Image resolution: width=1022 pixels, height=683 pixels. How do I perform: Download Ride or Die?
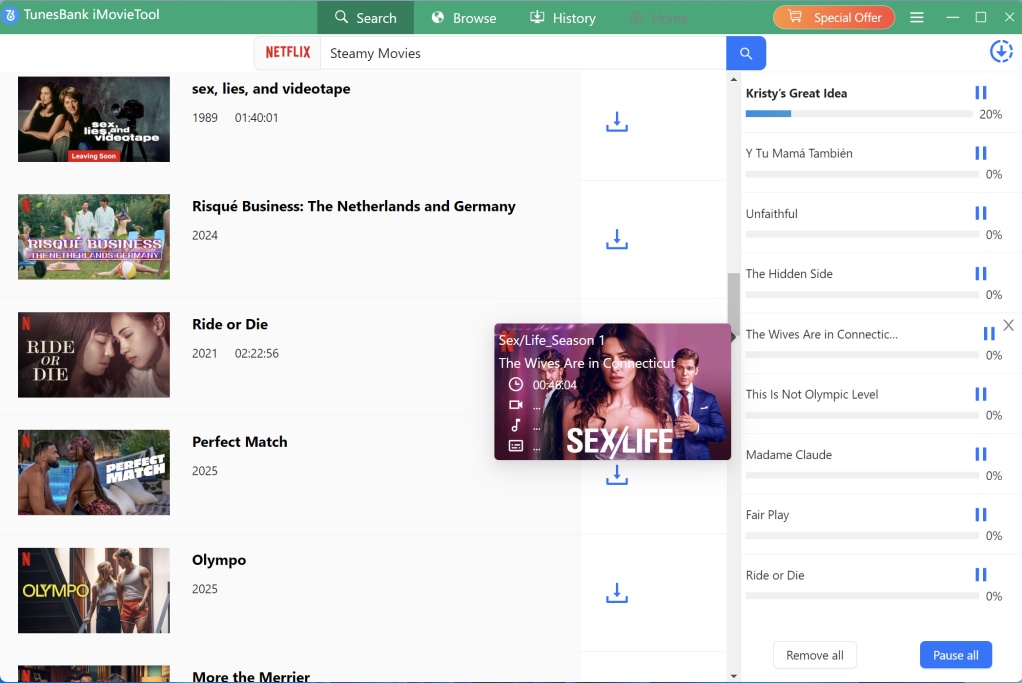(616, 357)
